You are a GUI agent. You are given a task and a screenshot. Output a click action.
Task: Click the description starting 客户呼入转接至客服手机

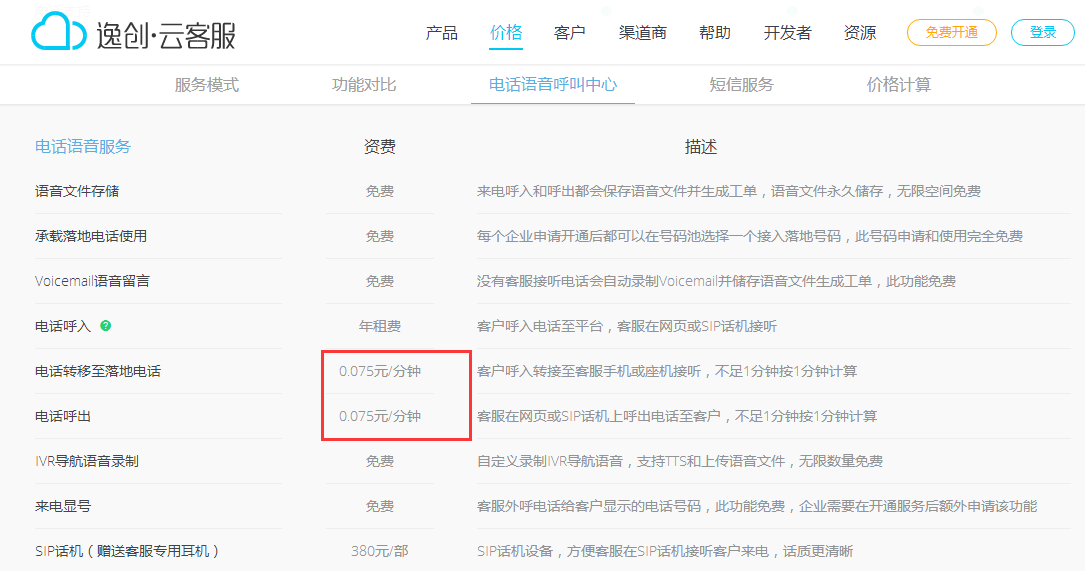[x=666, y=371]
